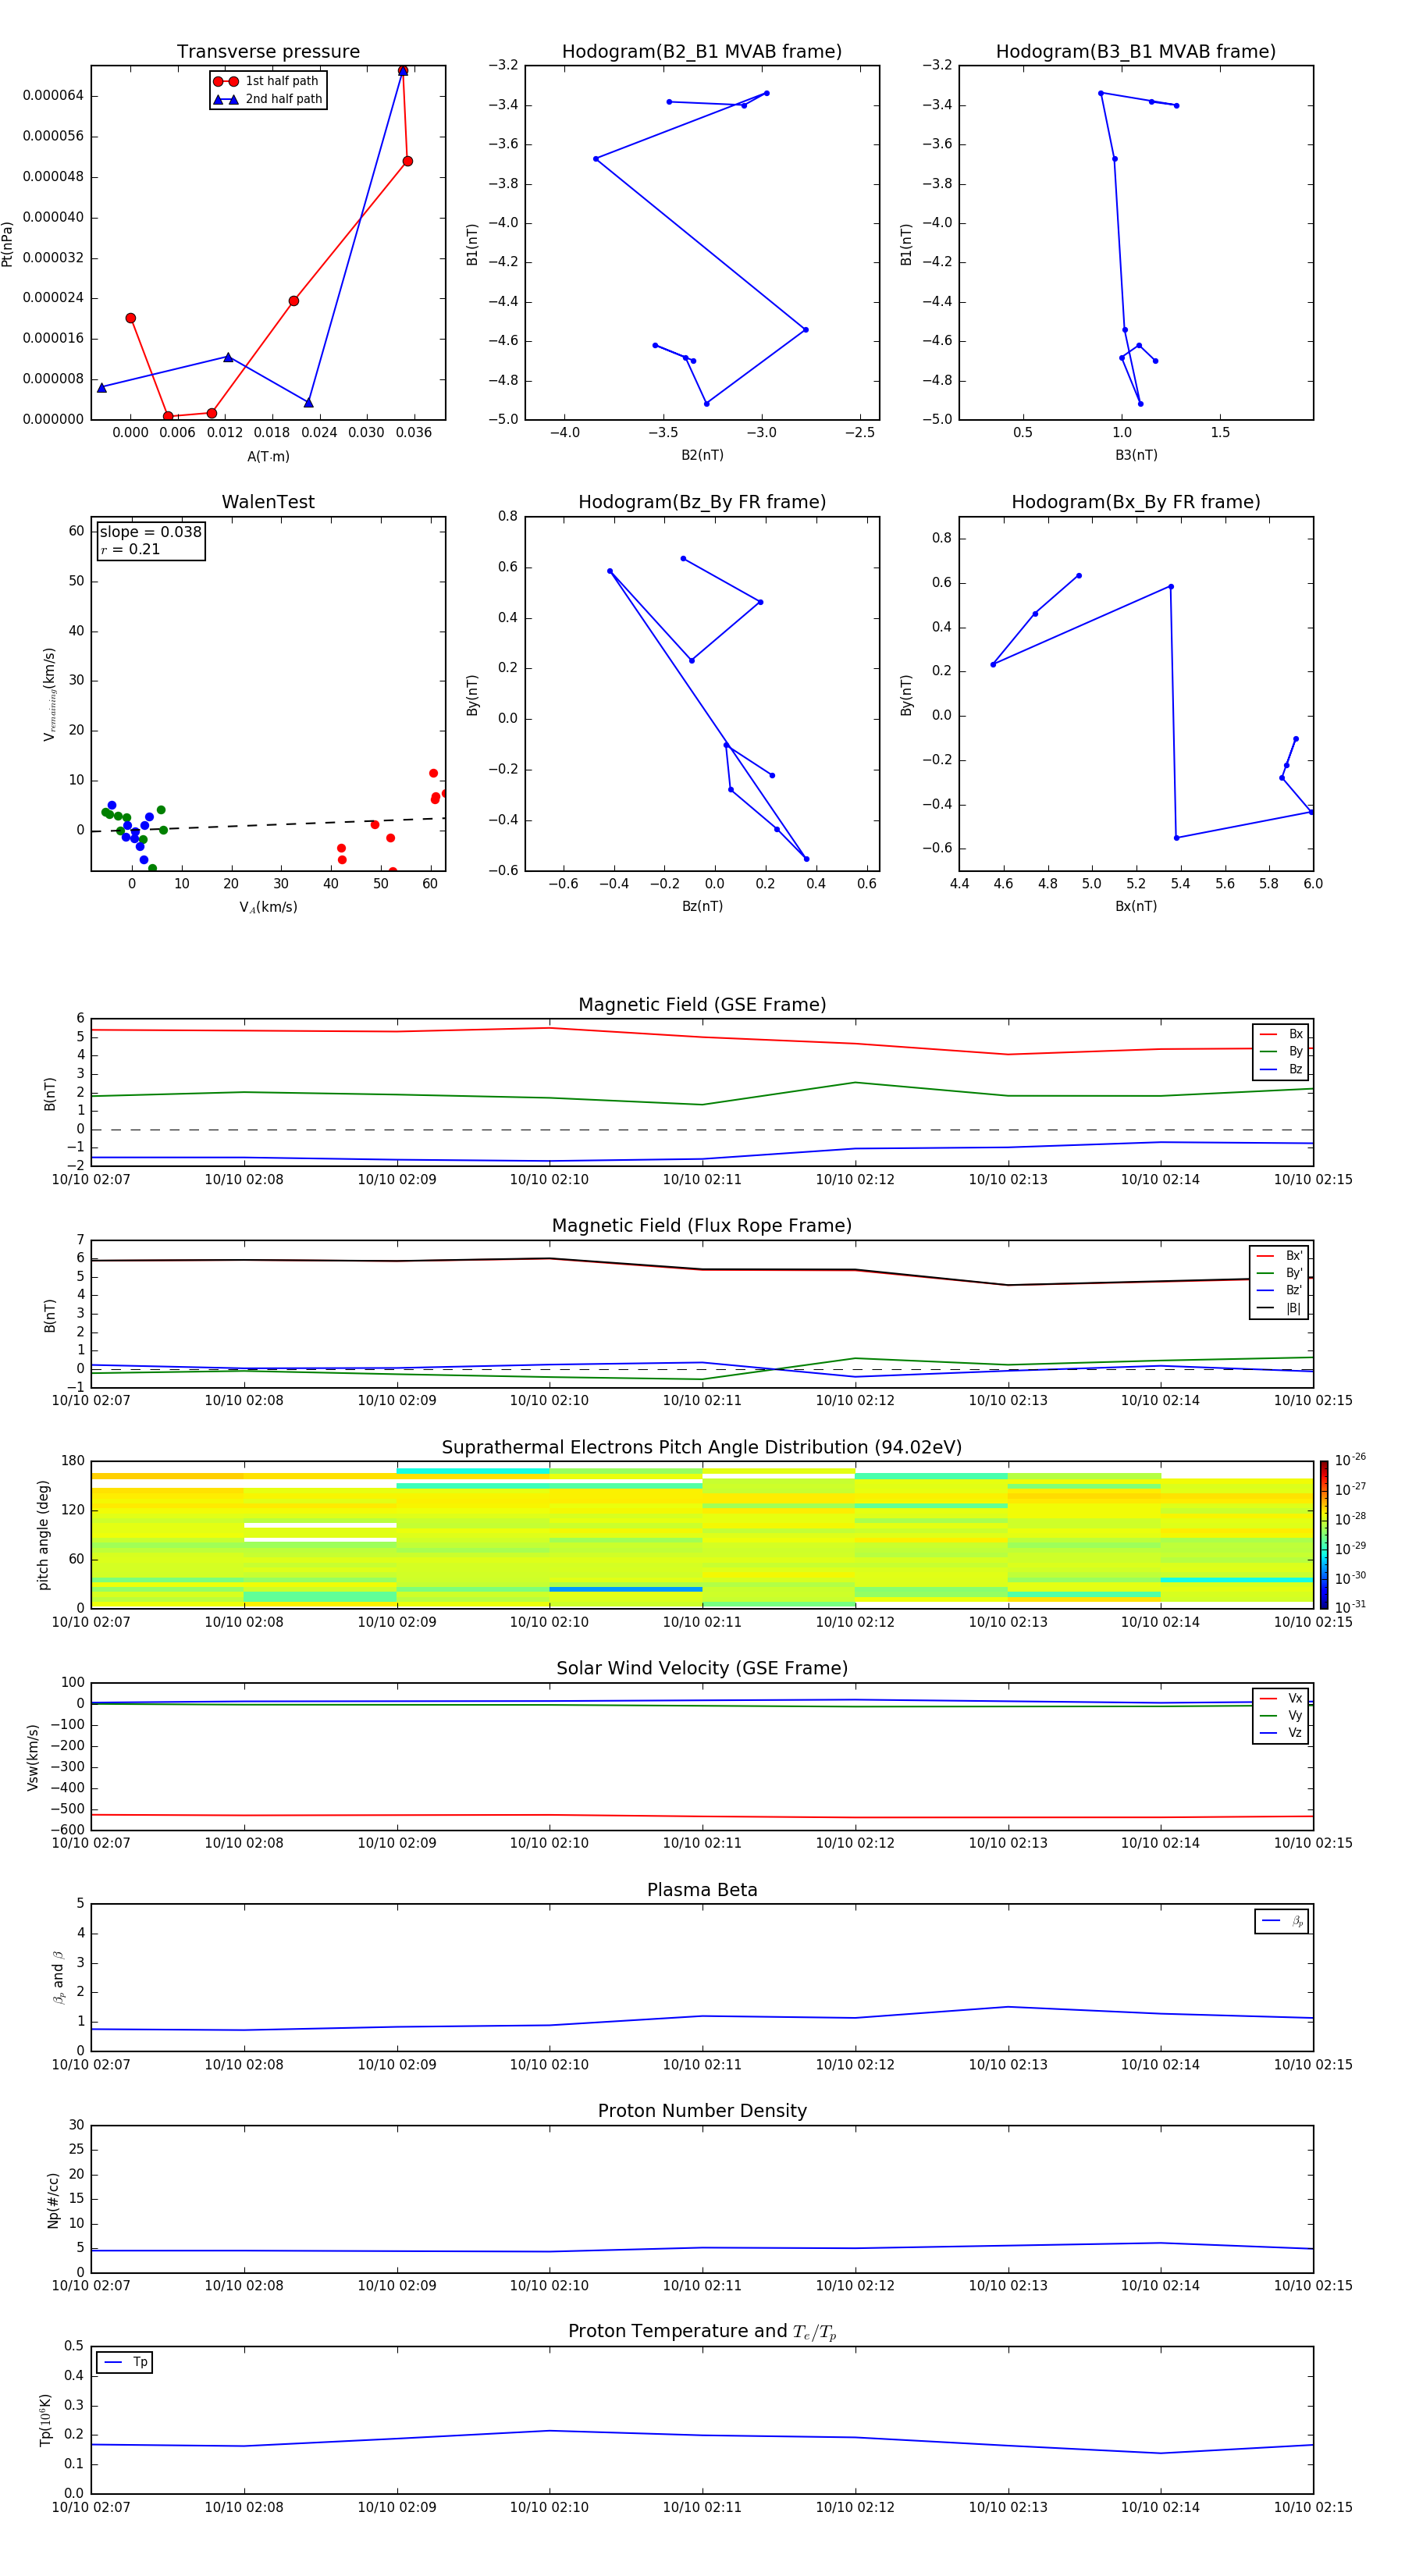Click the 'Proton Number Density' title
The width and height of the screenshot is (1405, 2576).
click(702, 2111)
